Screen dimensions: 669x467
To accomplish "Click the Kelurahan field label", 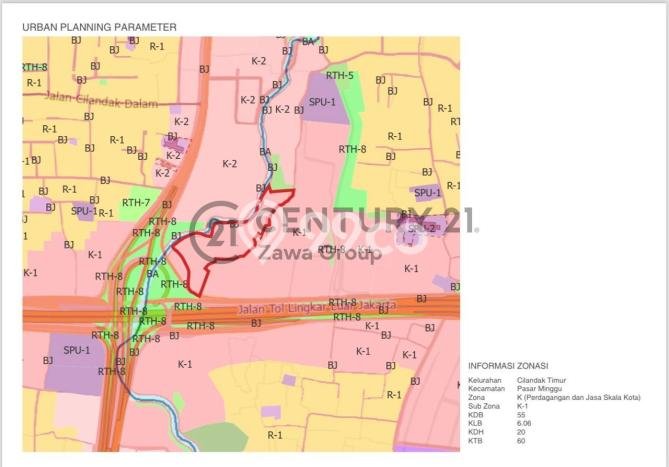I will tap(485, 380).
